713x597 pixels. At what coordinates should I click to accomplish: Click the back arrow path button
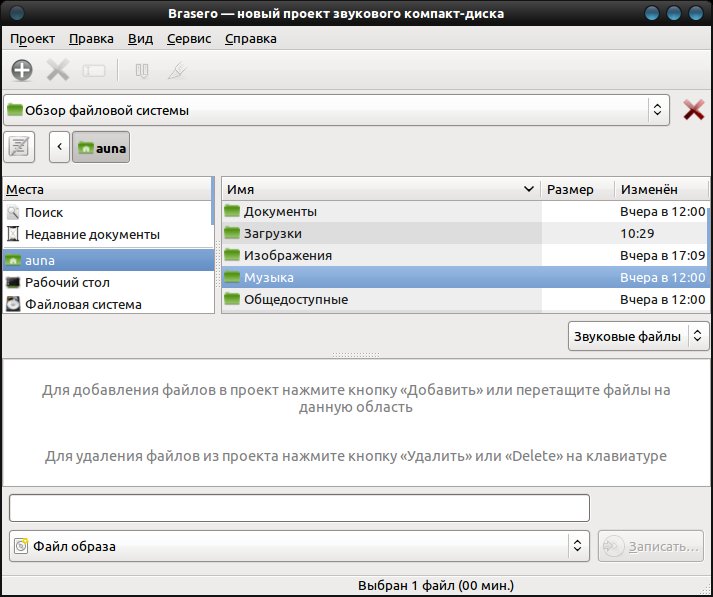click(60, 147)
